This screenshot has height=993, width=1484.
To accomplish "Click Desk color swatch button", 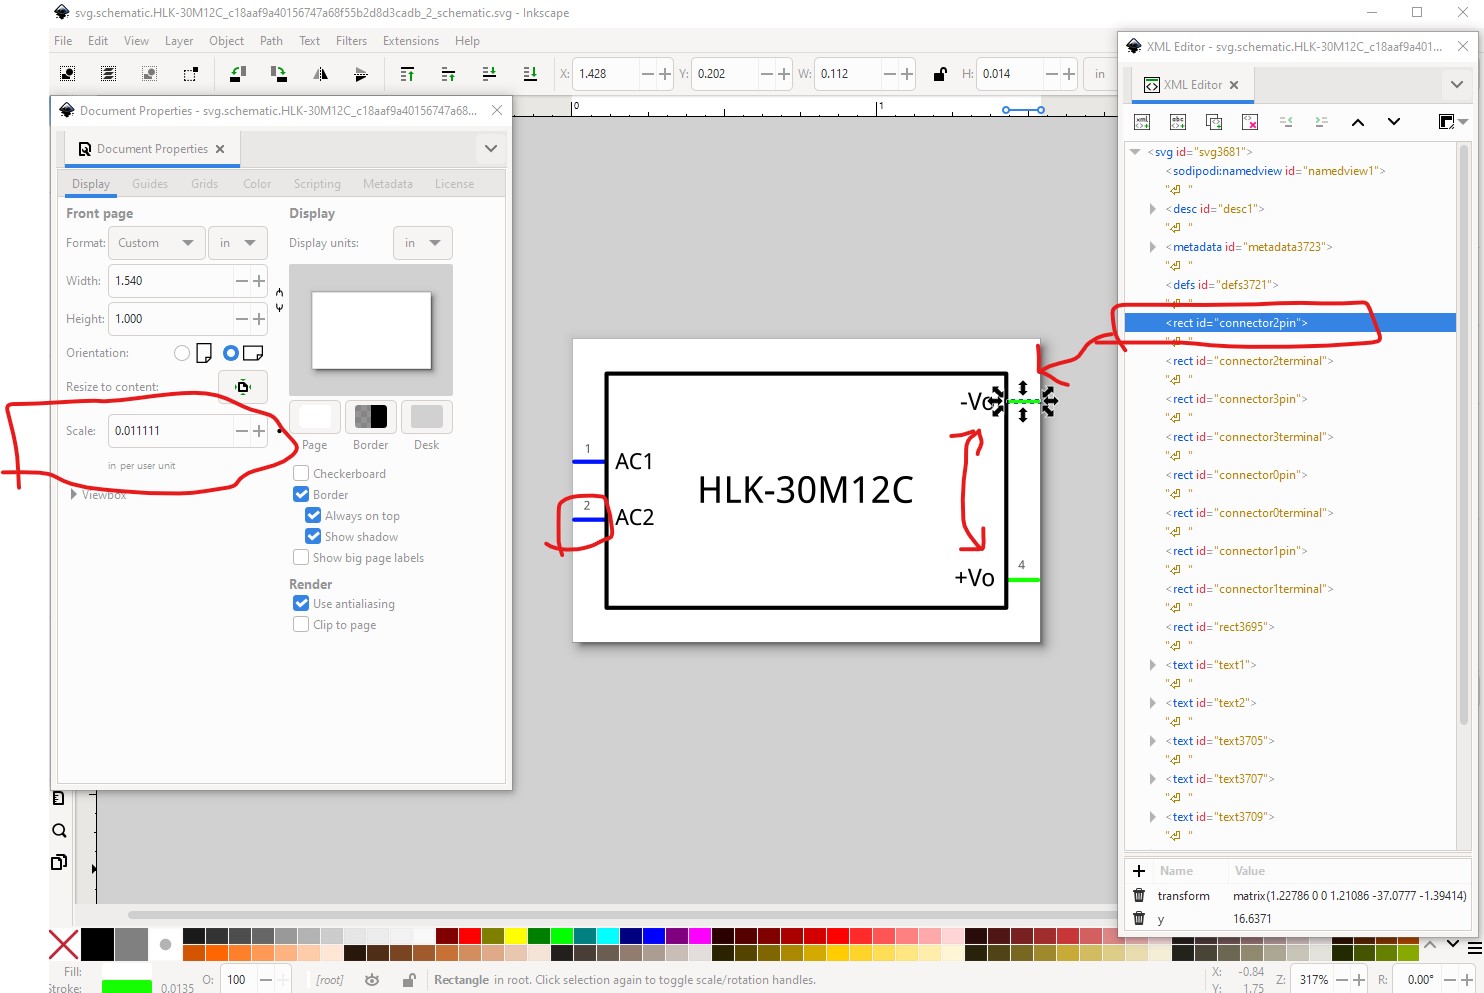I will pos(427,416).
